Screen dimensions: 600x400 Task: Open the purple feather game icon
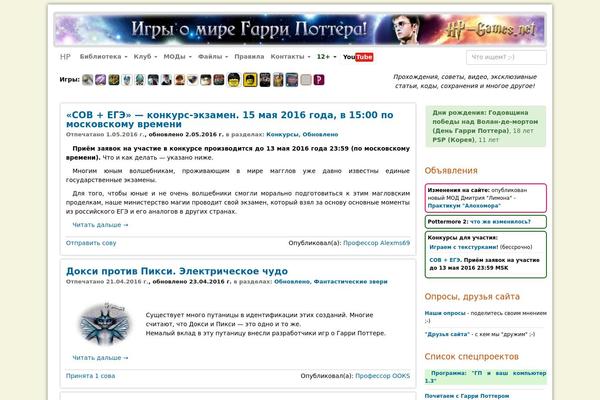[101, 80]
